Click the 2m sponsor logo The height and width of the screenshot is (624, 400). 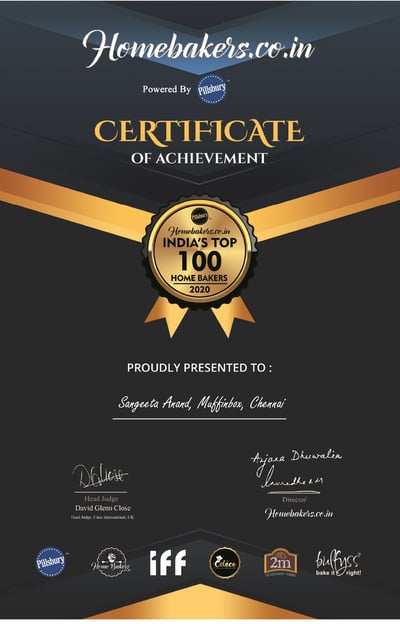click(281, 562)
